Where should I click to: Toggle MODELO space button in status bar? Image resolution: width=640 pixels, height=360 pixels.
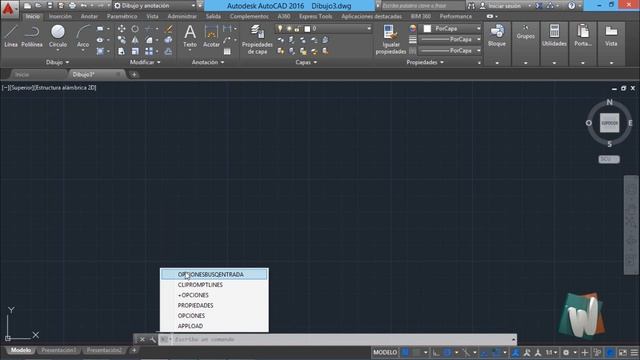(385, 352)
